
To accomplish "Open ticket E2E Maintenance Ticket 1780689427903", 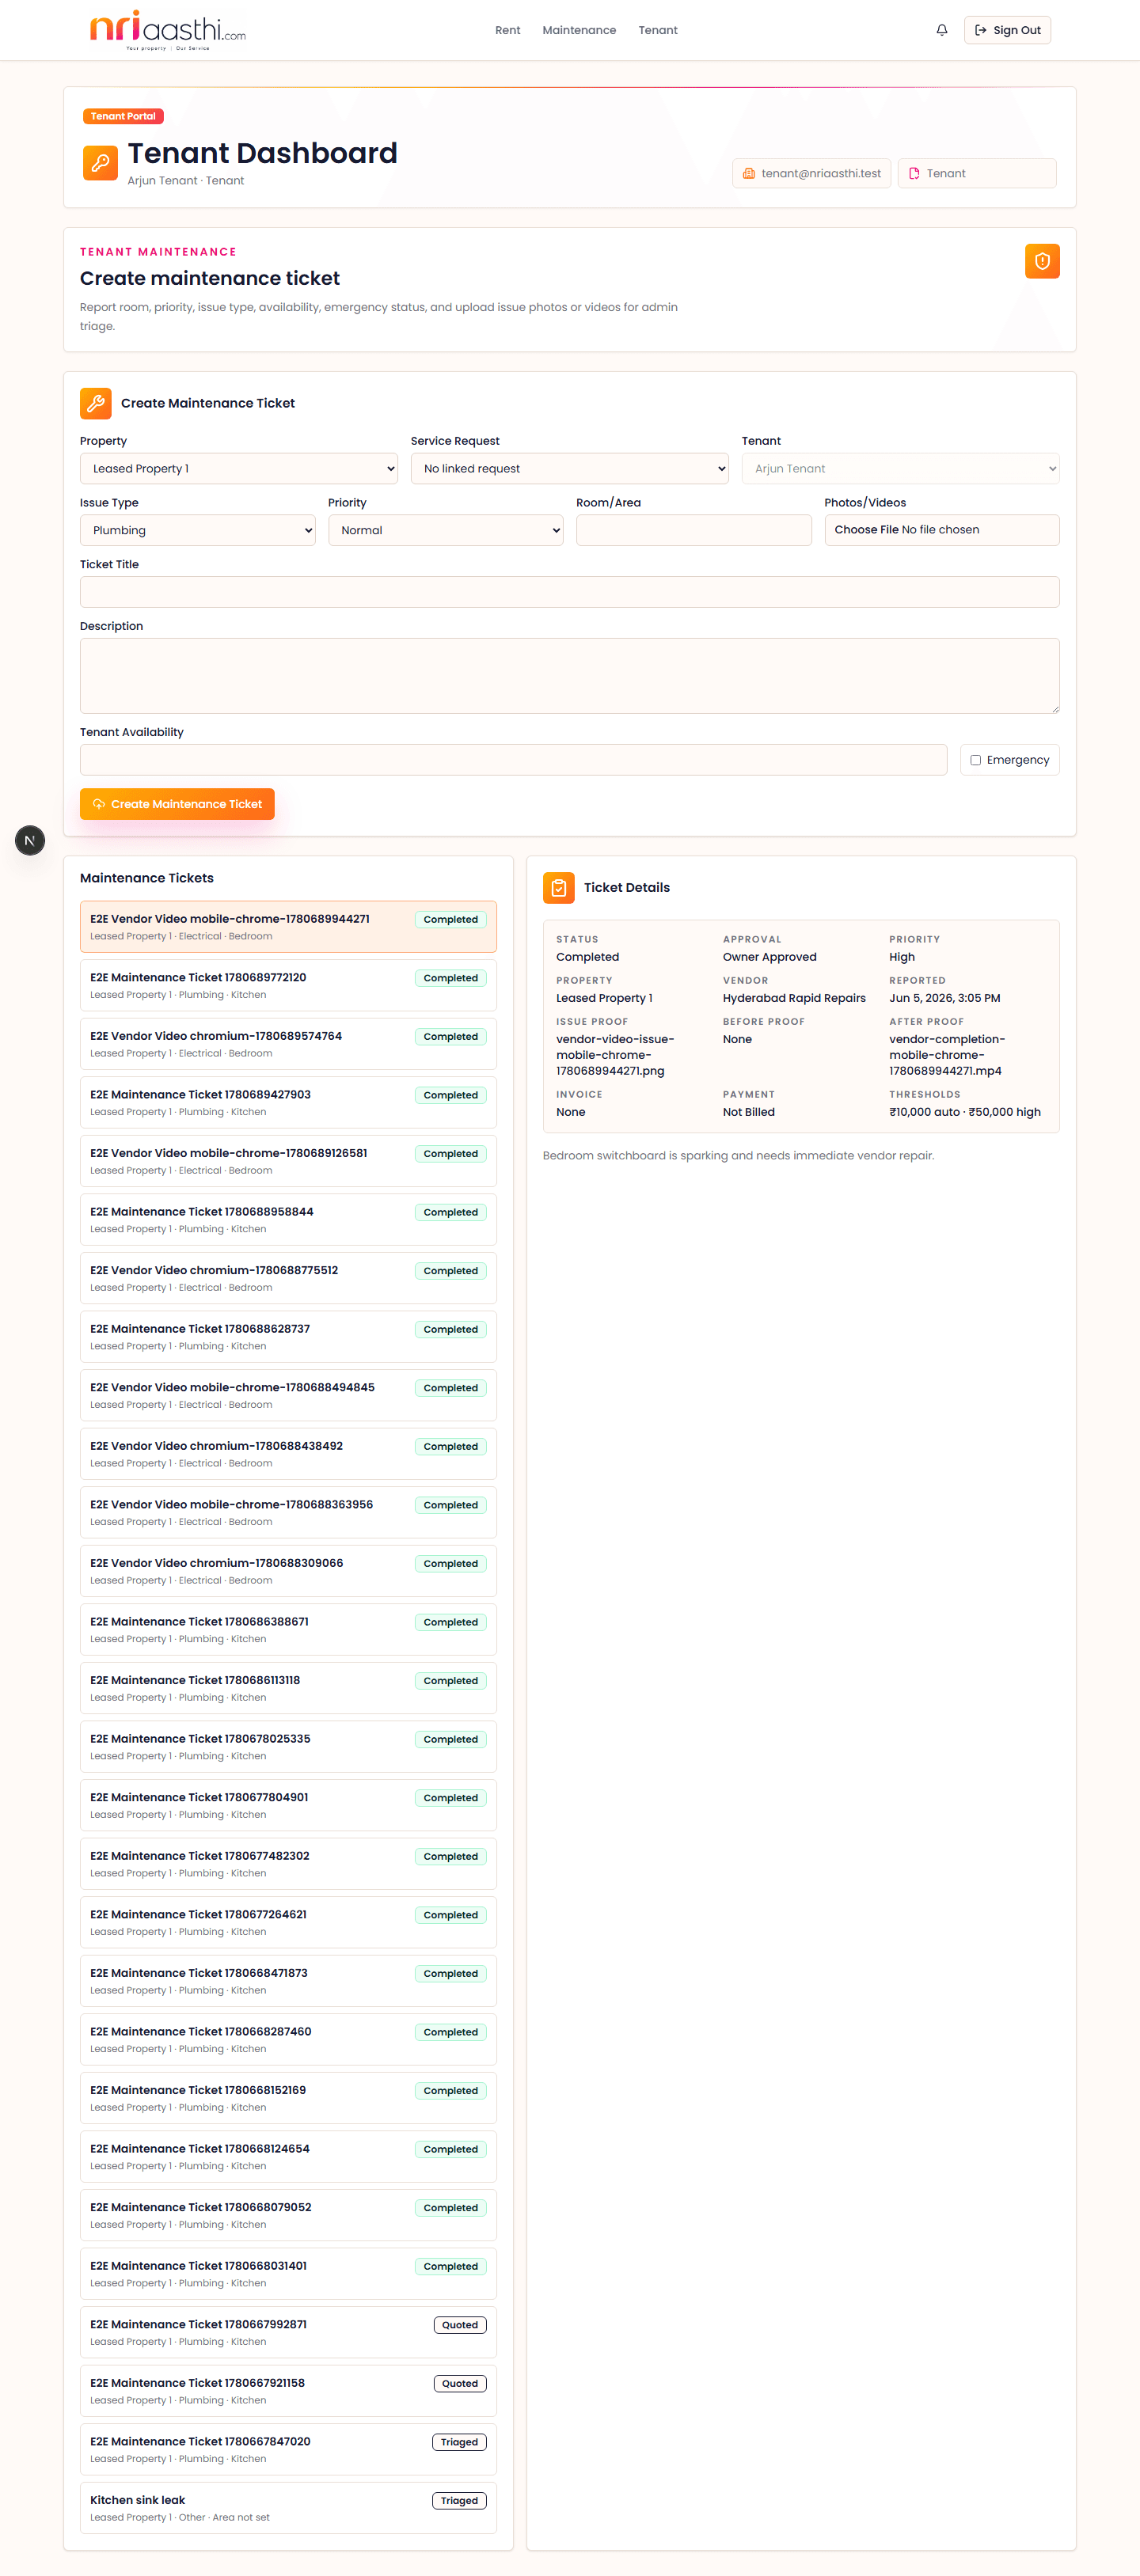I will pos(288,1103).
